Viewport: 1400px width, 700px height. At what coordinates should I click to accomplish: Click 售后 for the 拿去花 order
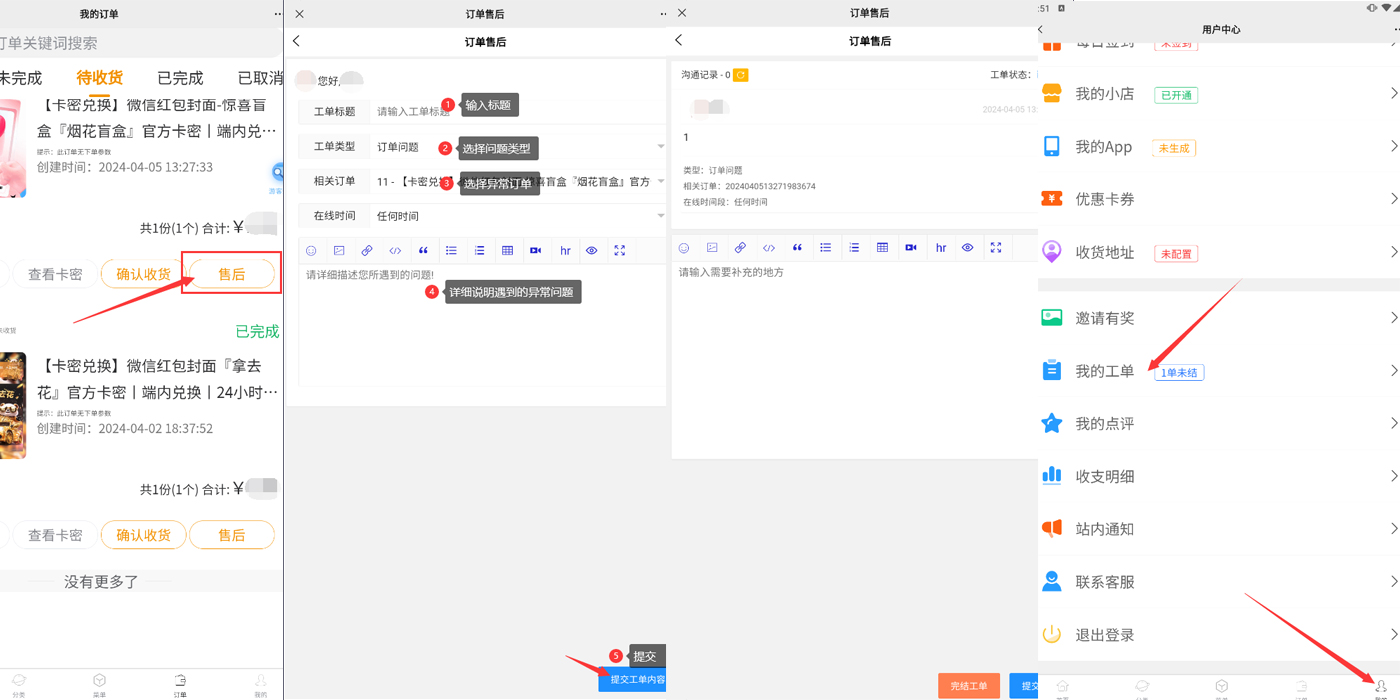tap(232, 535)
